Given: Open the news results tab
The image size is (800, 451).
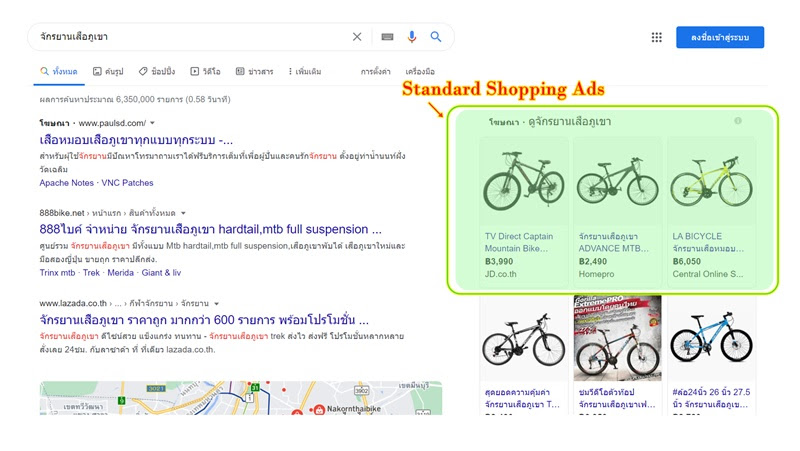Looking at the screenshot, I should click(x=254, y=72).
